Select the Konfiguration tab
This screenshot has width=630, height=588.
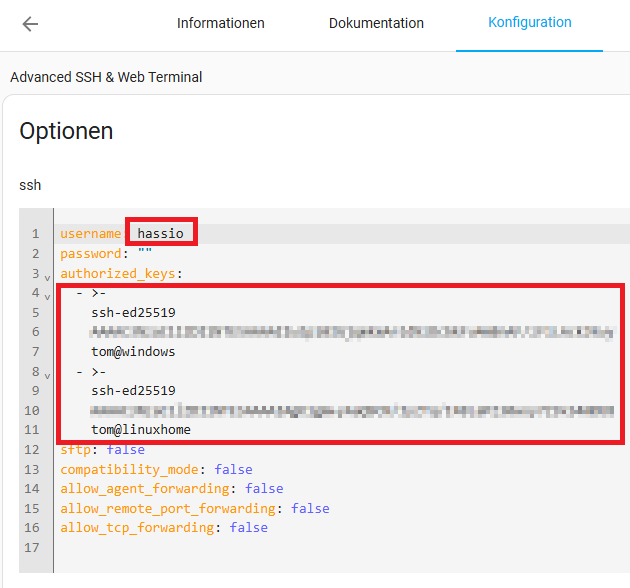(x=529, y=22)
